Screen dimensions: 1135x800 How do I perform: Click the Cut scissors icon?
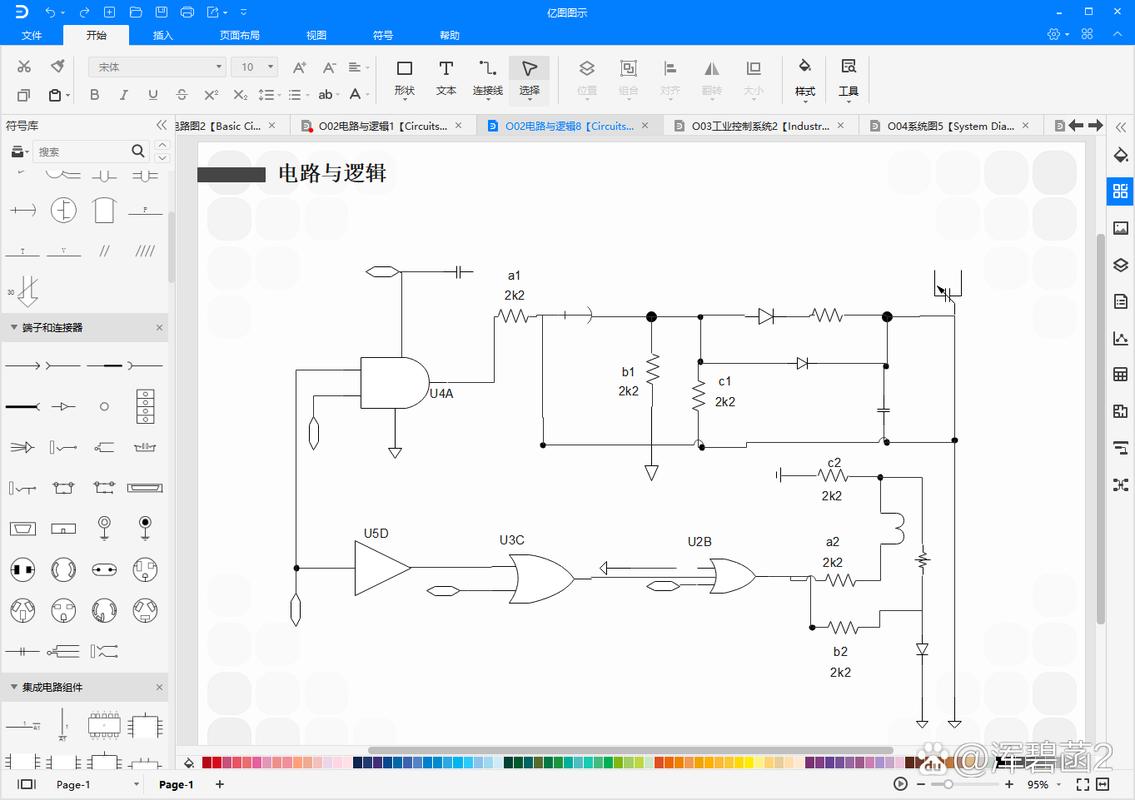point(24,67)
